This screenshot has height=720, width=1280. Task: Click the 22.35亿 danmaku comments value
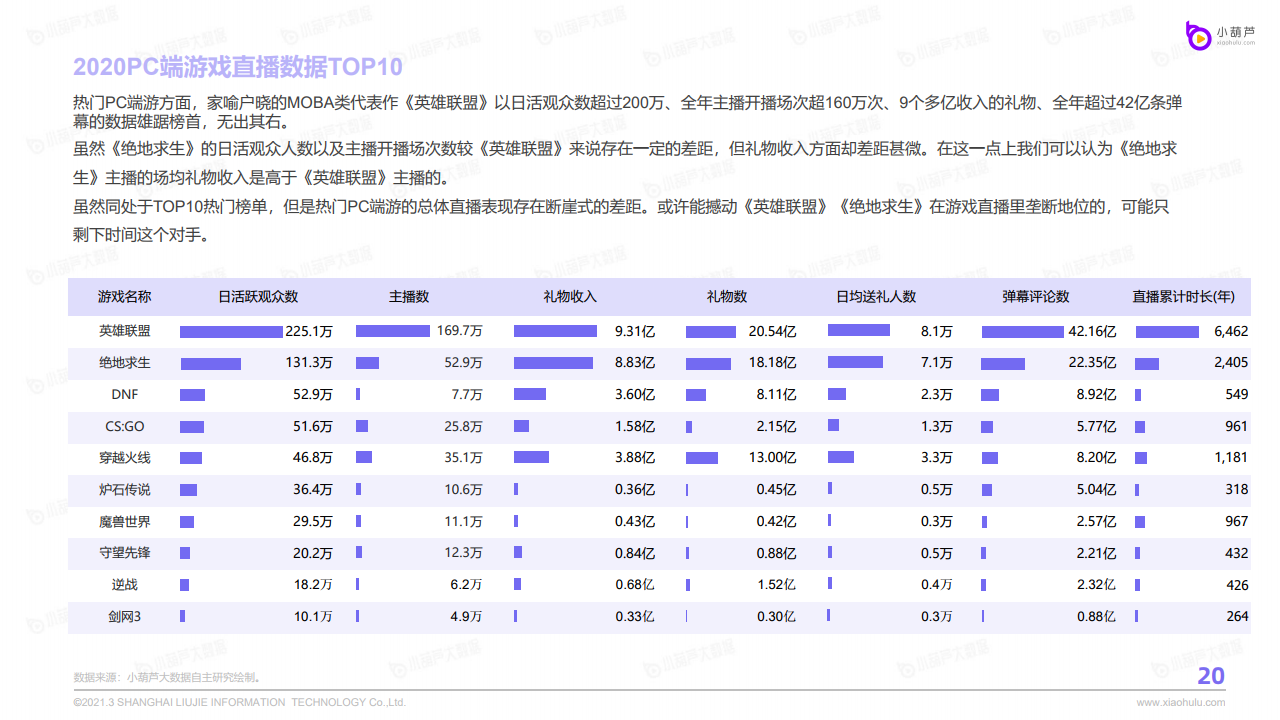click(x=1093, y=363)
